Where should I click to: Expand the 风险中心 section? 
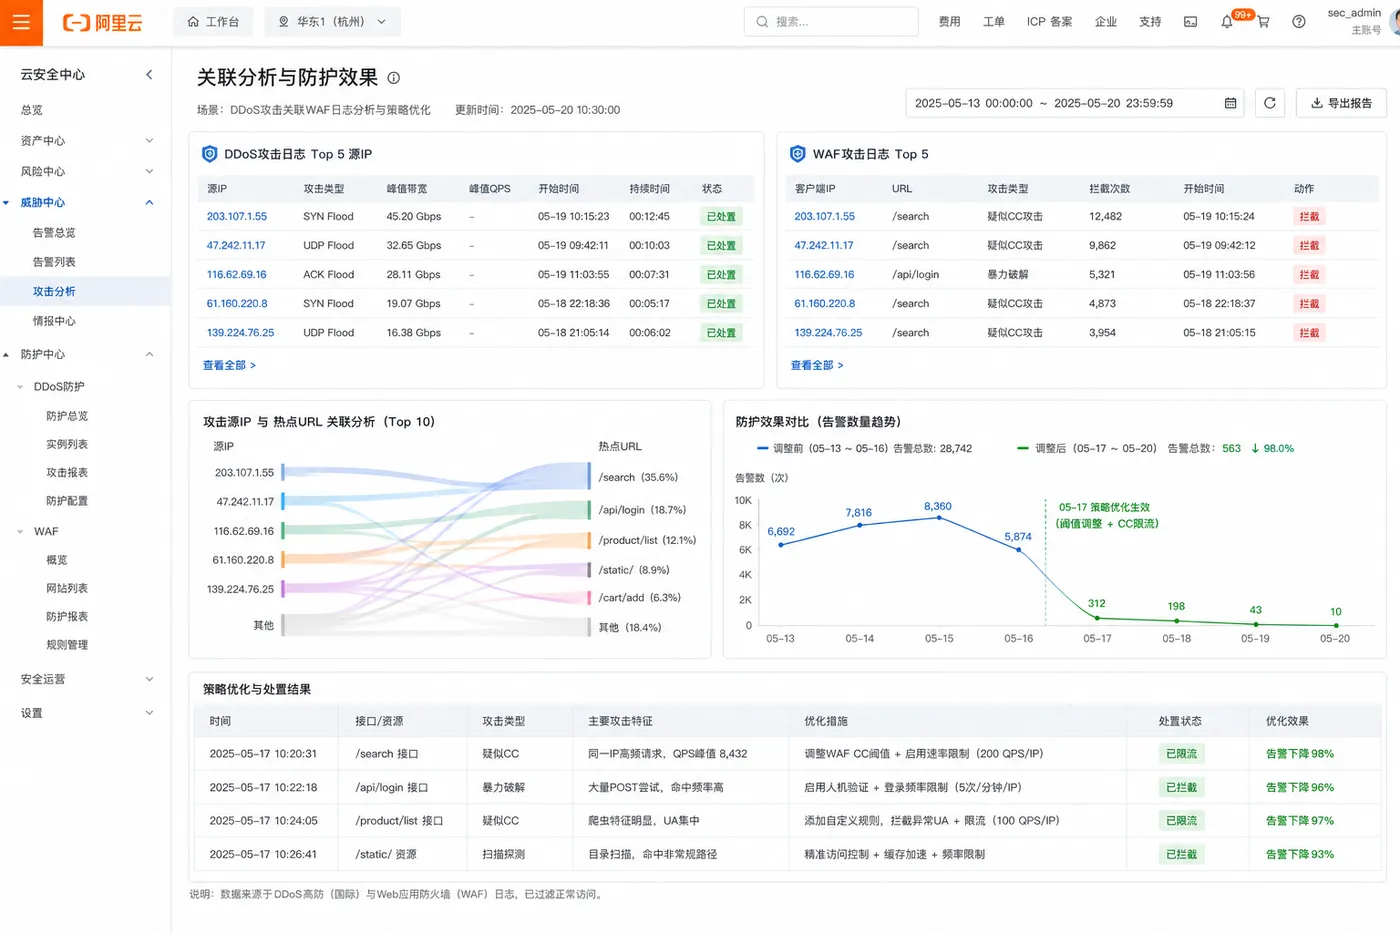[x=85, y=172]
